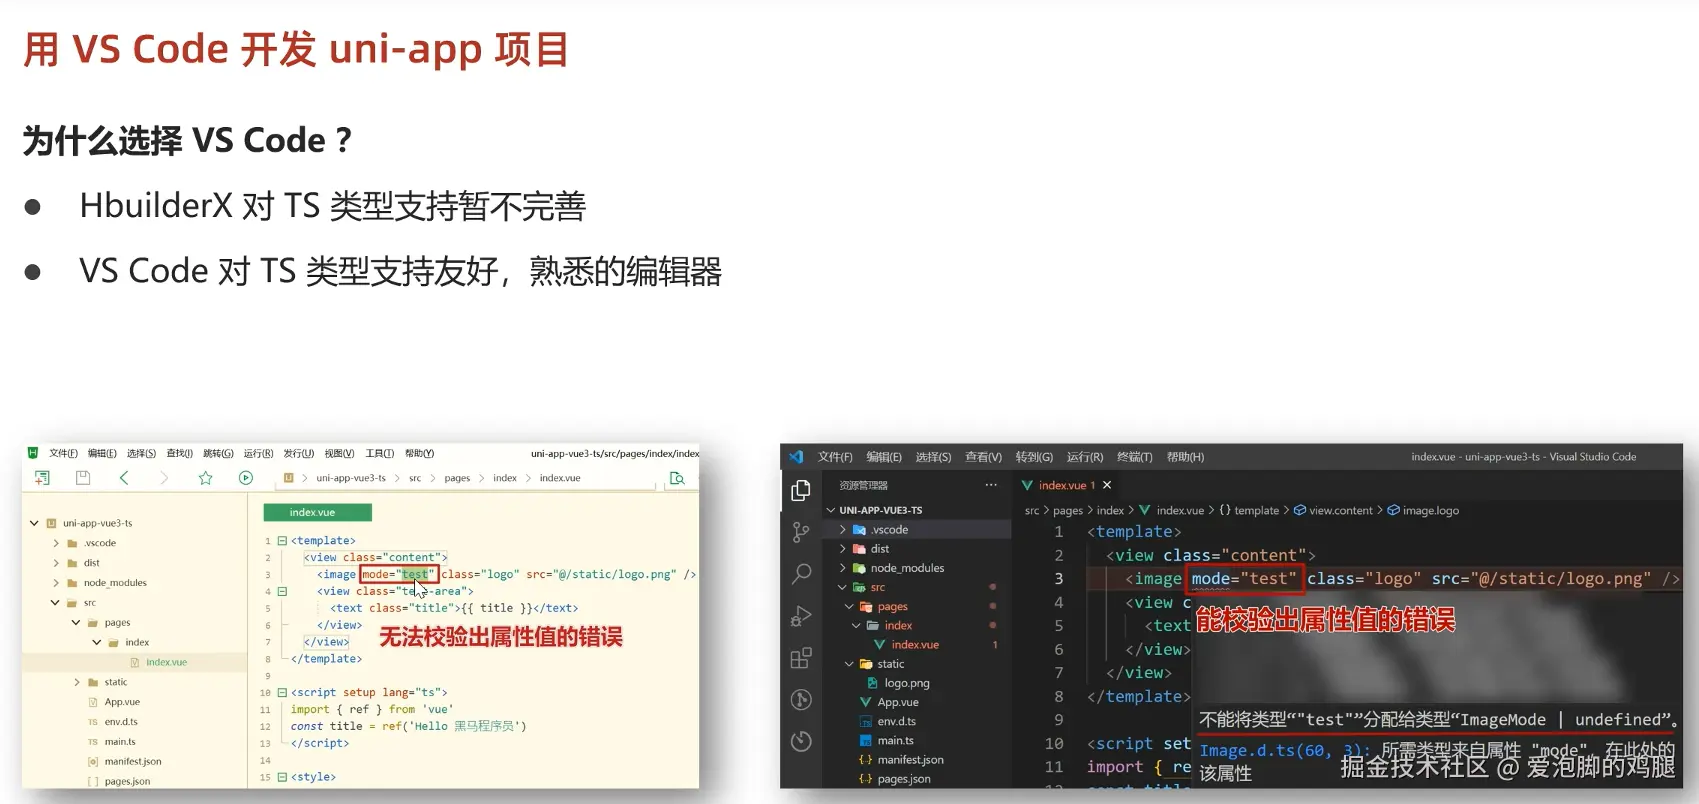1699x804 pixels.
Task: Click the bookmark star icon in HBuilderX
Action: pyautogui.click(x=205, y=478)
